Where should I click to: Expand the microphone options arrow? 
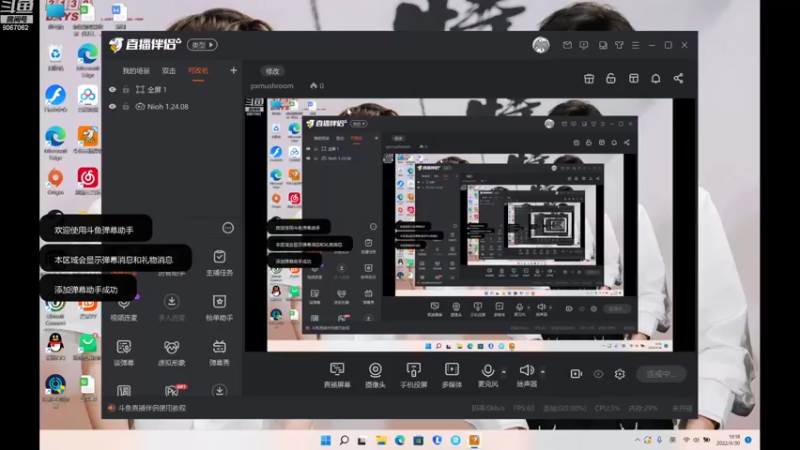(504, 372)
